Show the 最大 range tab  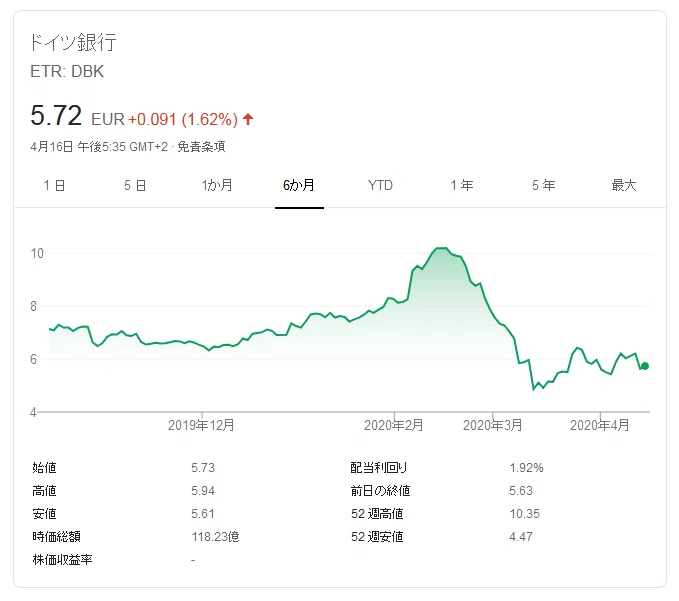[624, 185]
